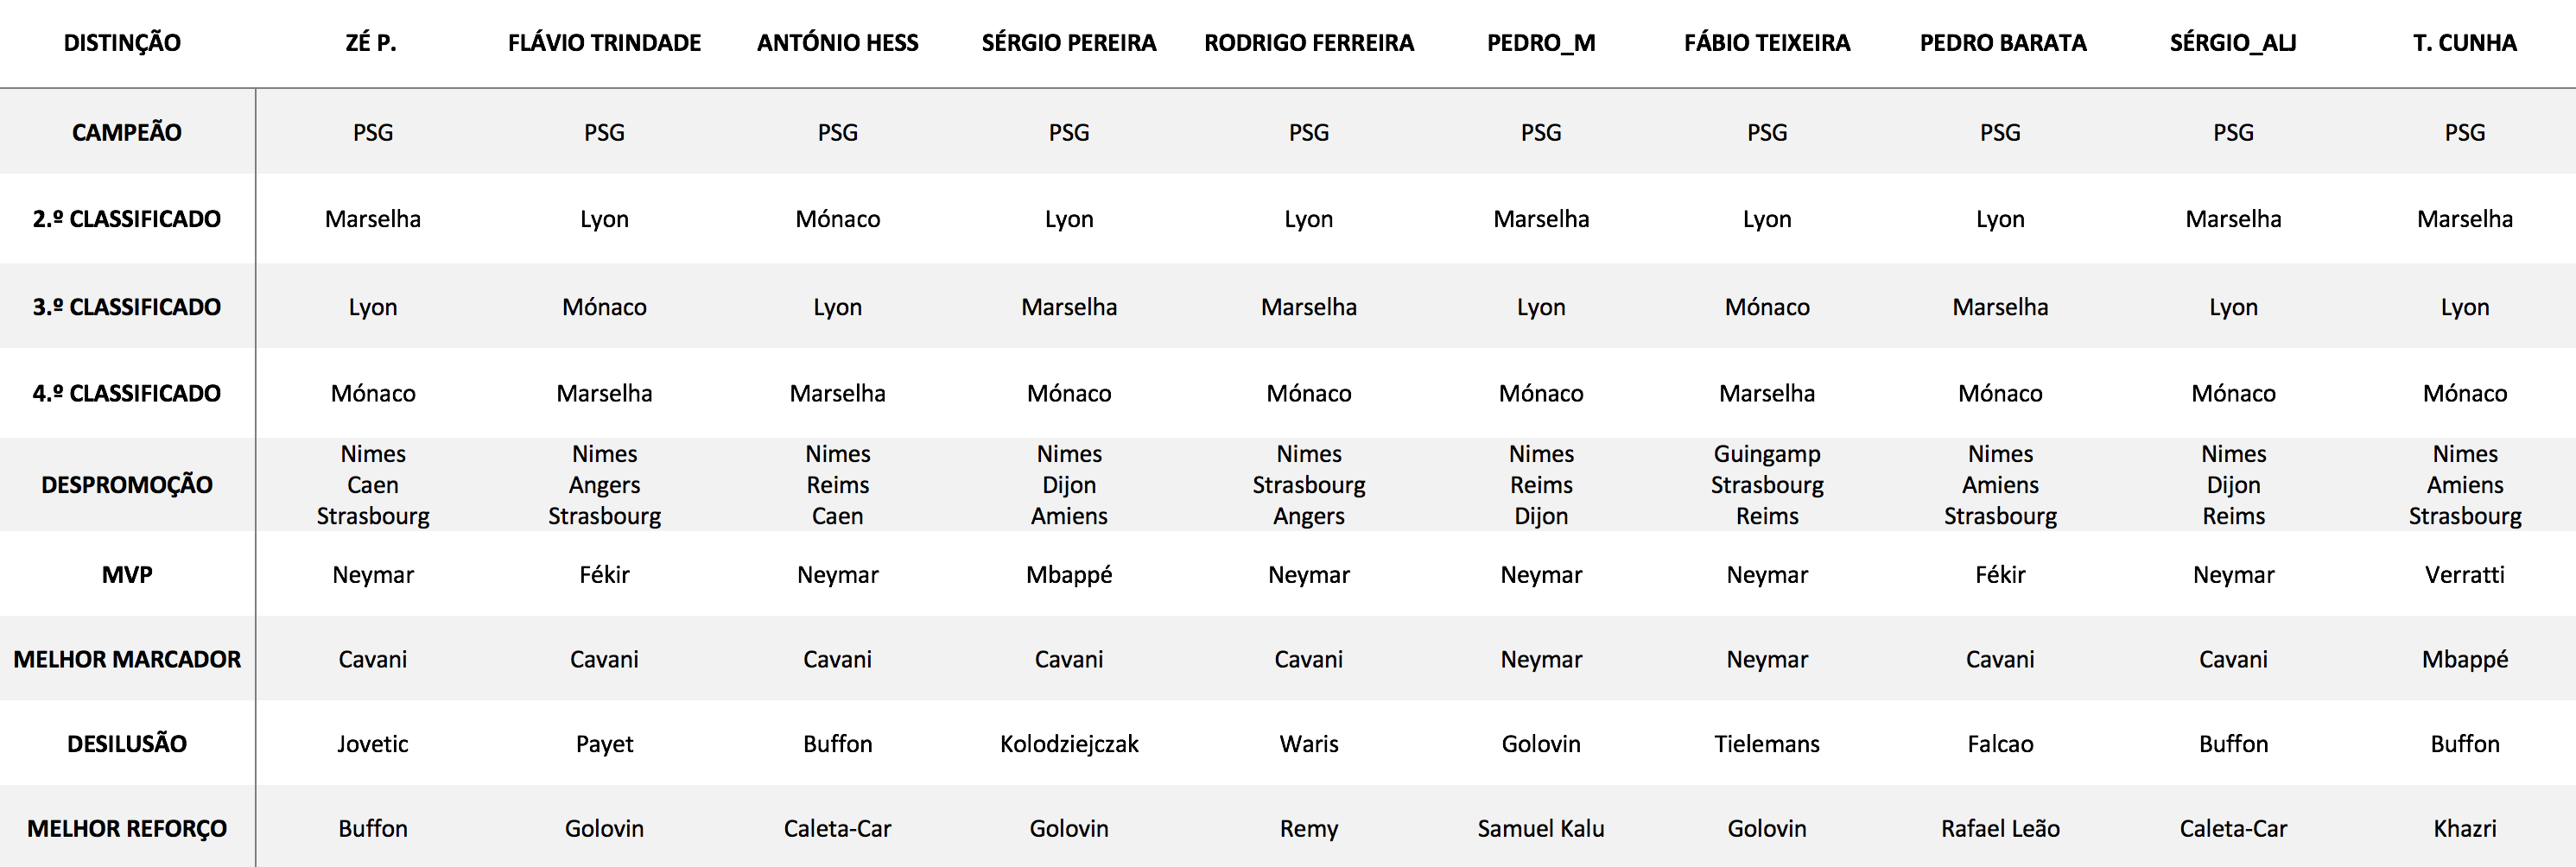Select the Samuel Kalu cell

pyautogui.click(x=1540, y=828)
